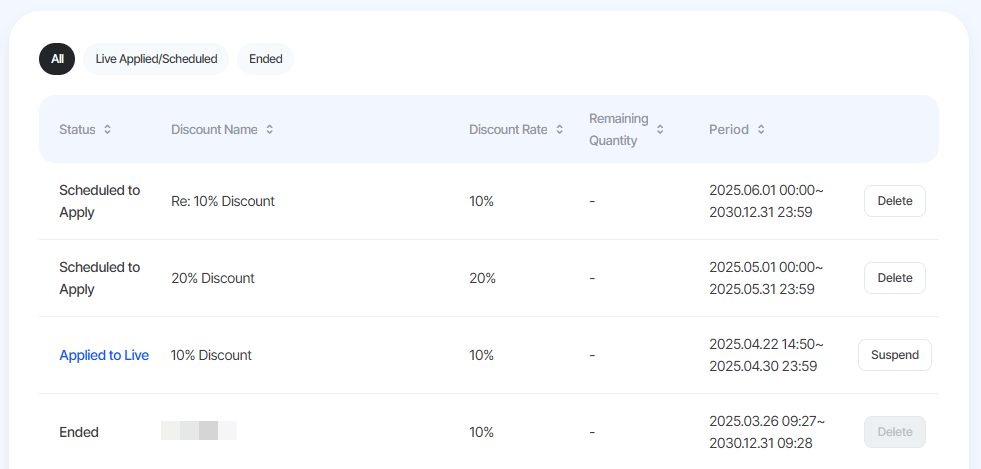
Task: Sort by Status column arrows
Action: (108, 129)
